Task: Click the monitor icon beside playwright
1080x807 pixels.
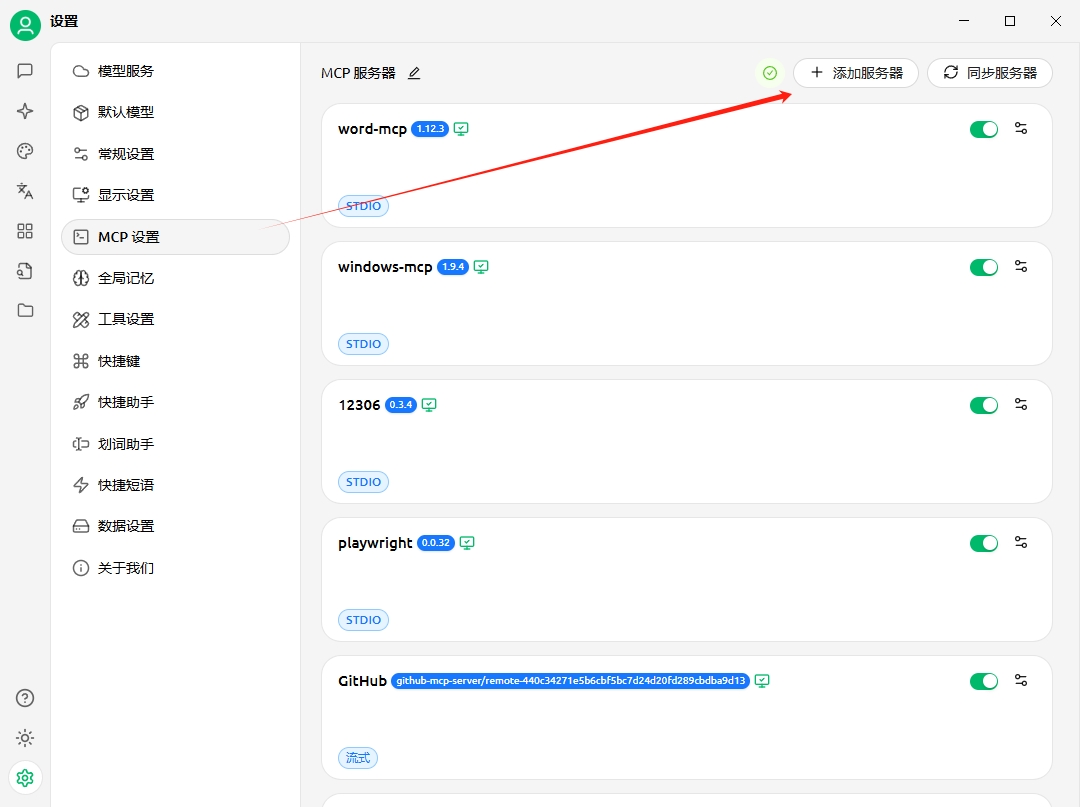Action: pos(467,543)
